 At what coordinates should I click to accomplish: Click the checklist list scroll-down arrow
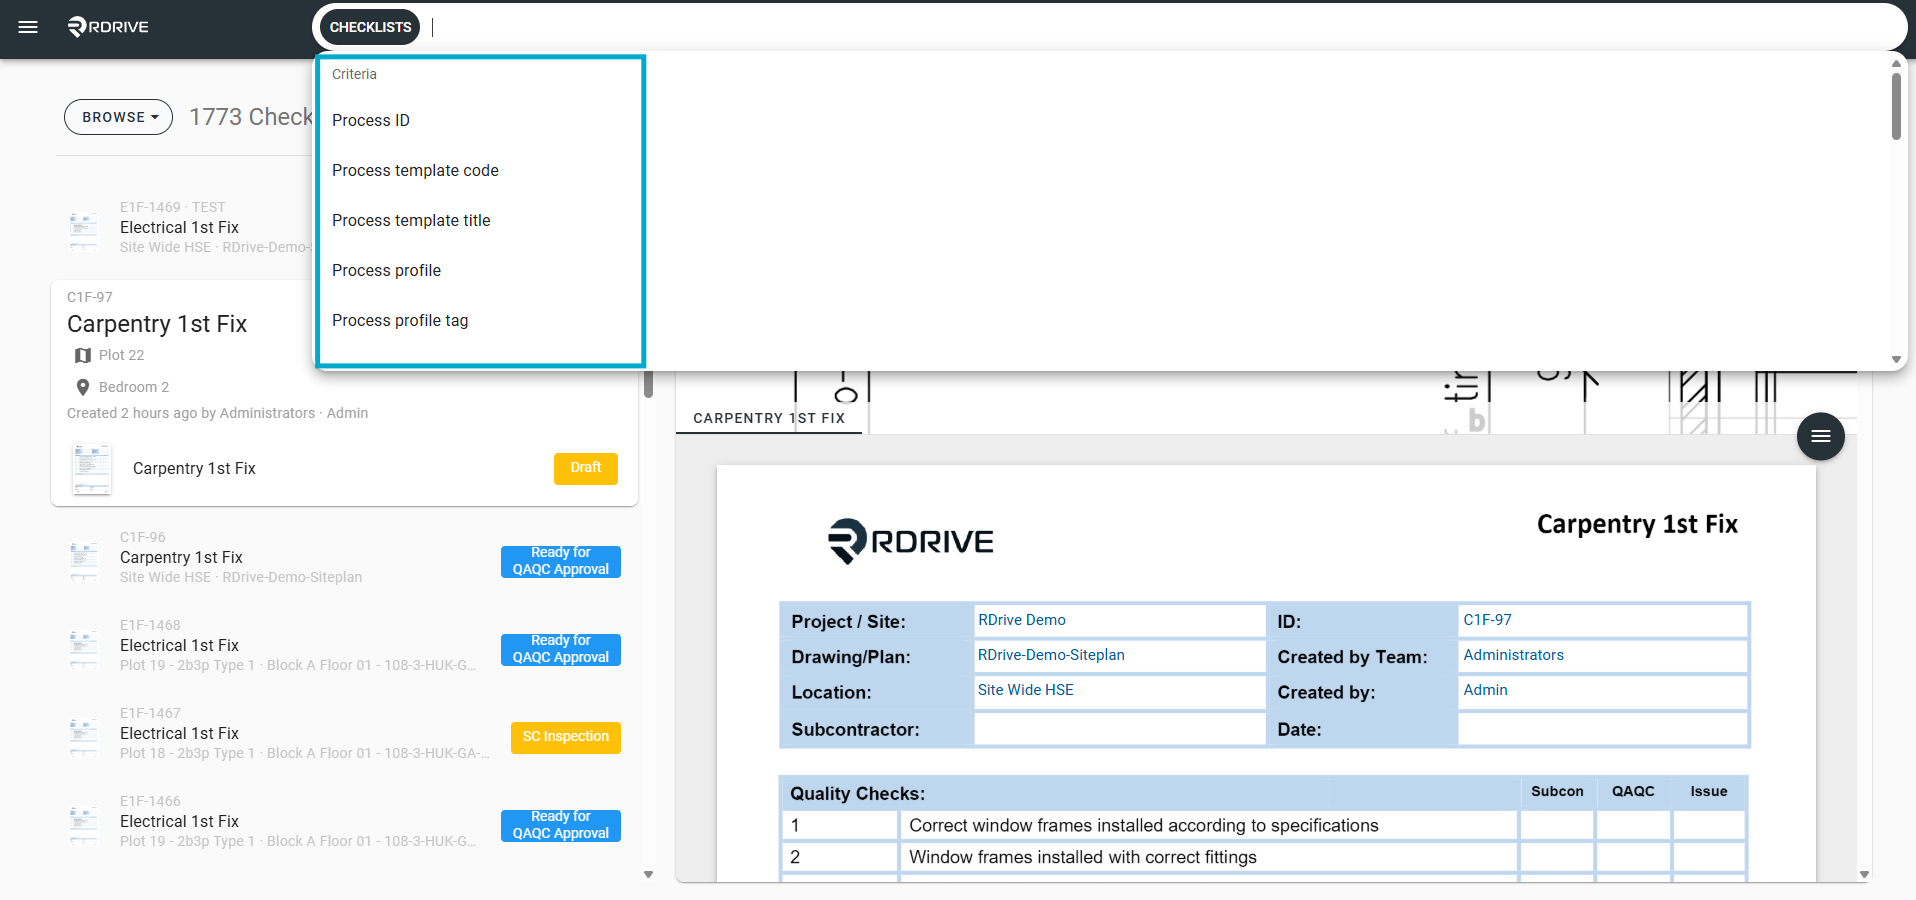point(648,874)
